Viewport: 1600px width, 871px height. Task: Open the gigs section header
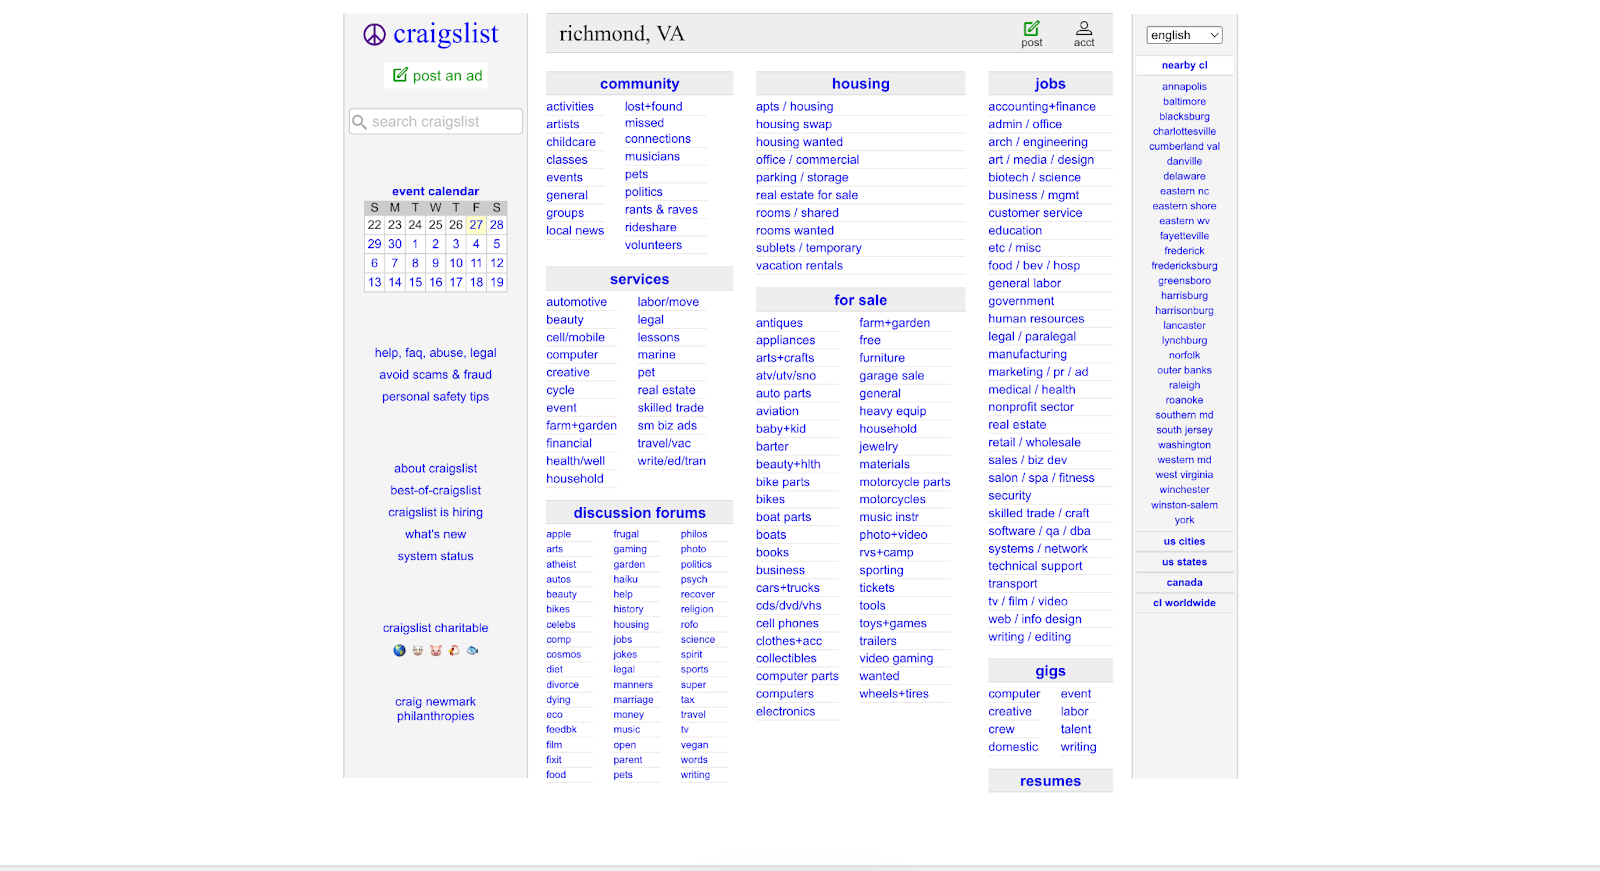point(1050,671)
